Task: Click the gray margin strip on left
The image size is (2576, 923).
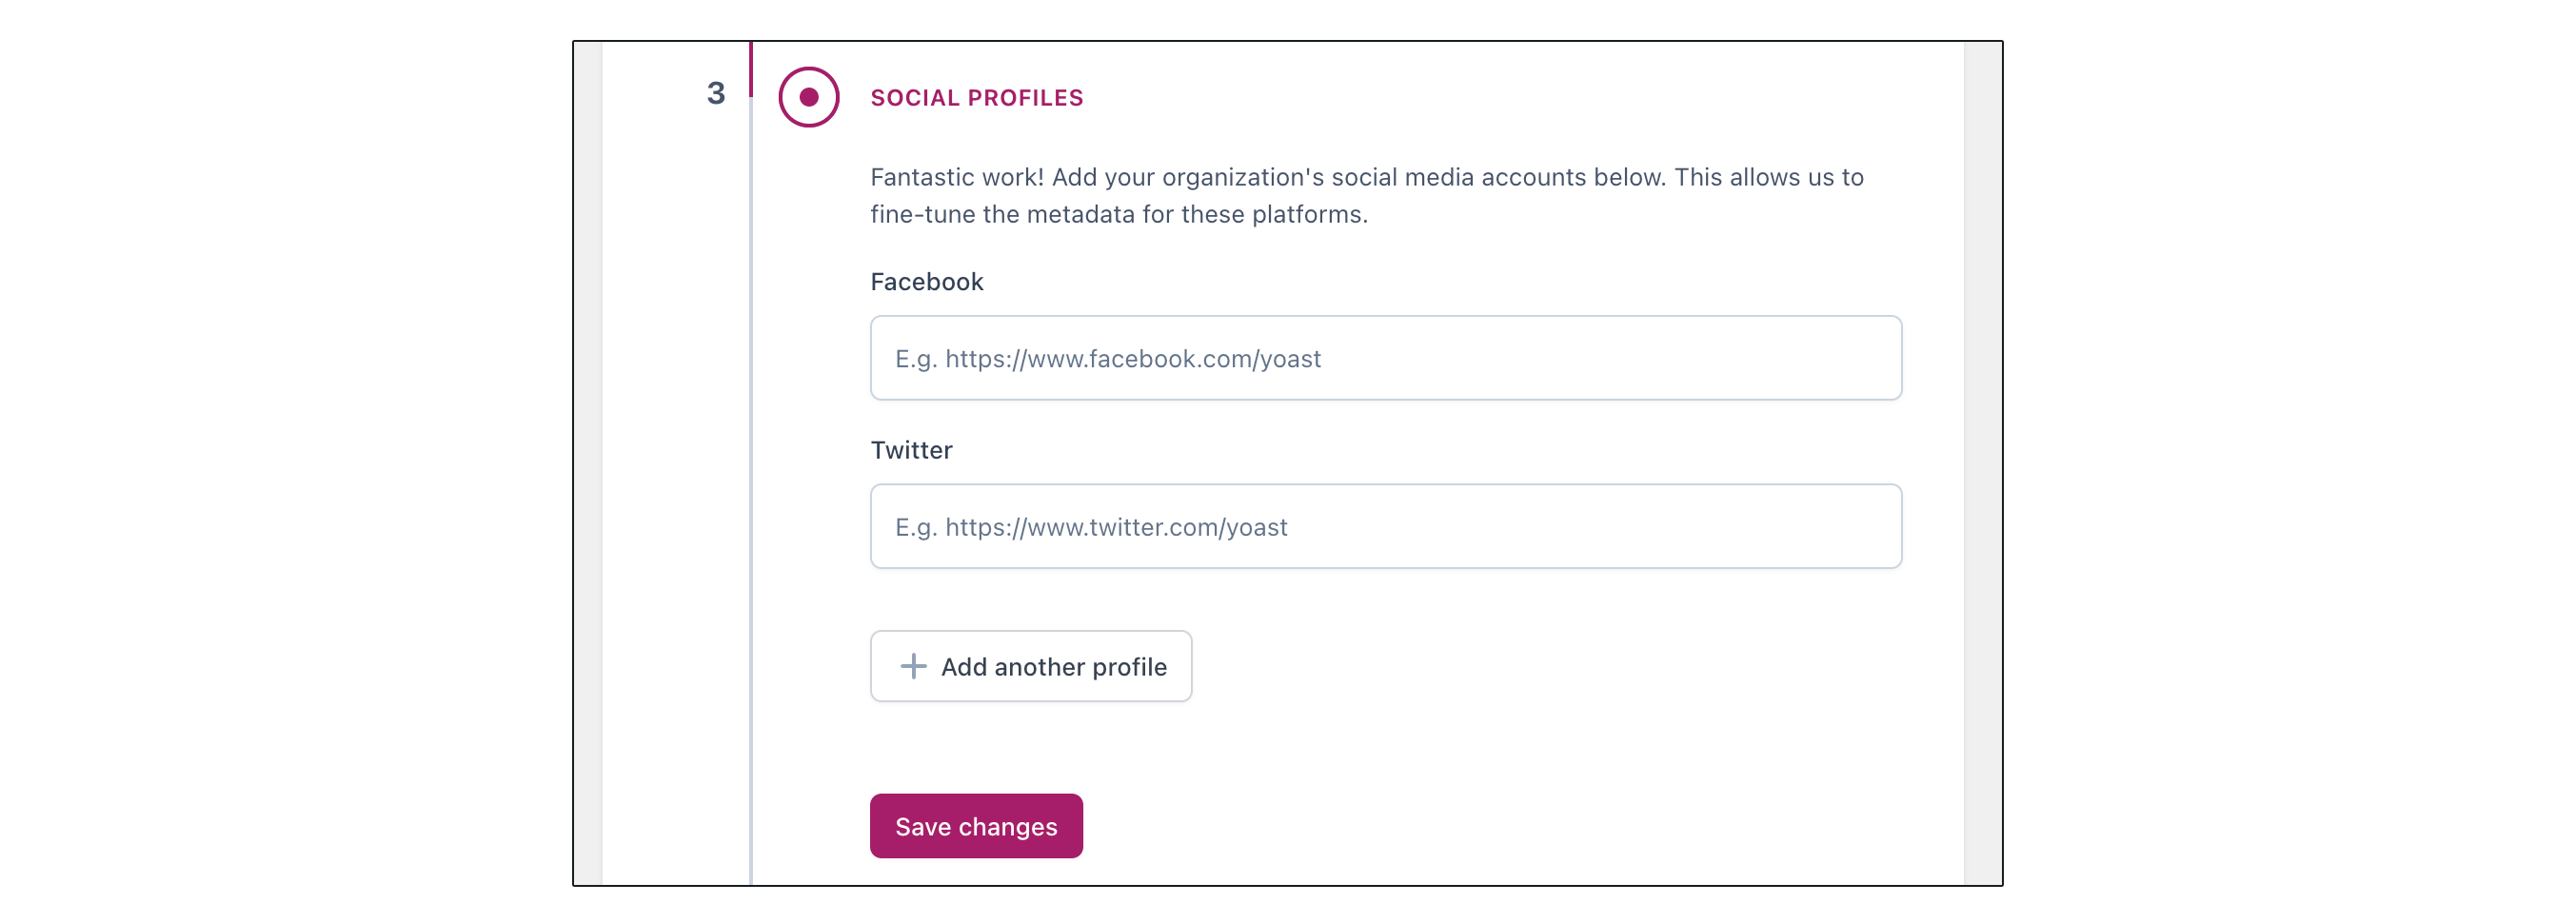Action: (588, 463)
